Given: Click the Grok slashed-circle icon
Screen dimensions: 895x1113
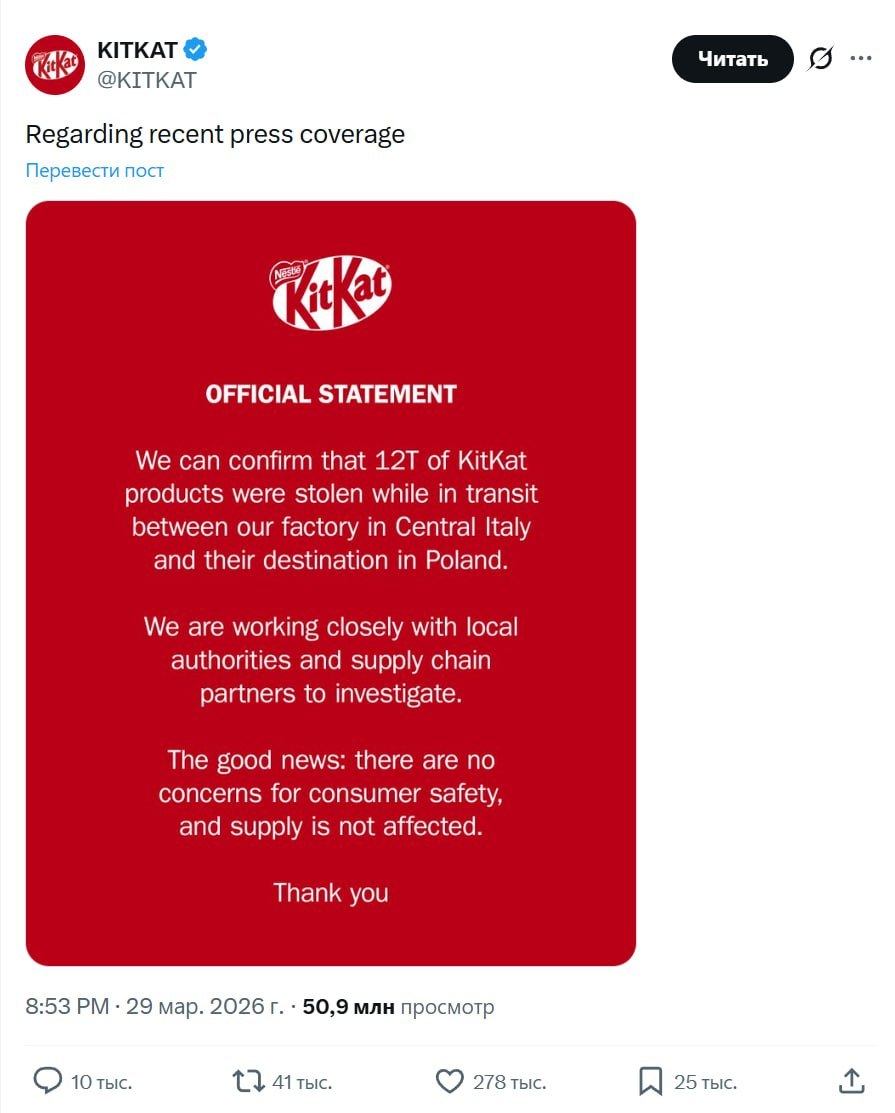Looking at the screenshot, I should [x=820, y=59].
